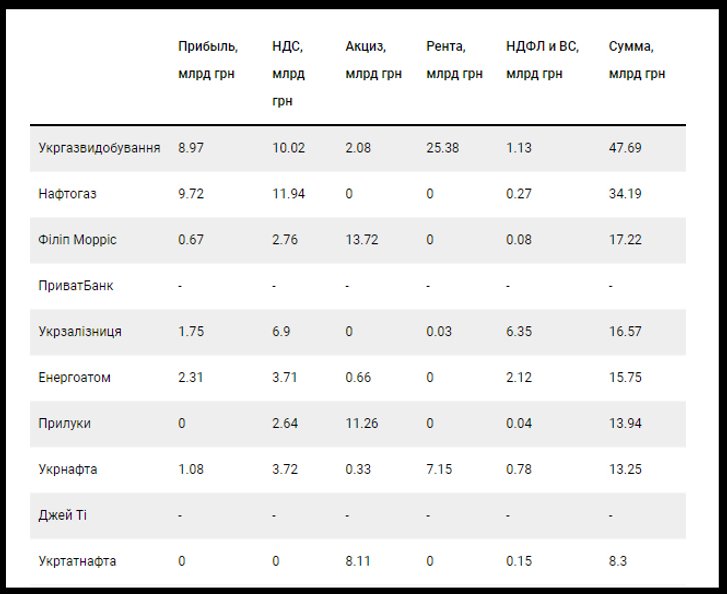This screenshot has width=727, height=594.
Task: Select the Сумма column header
Action: pos(637,60)
